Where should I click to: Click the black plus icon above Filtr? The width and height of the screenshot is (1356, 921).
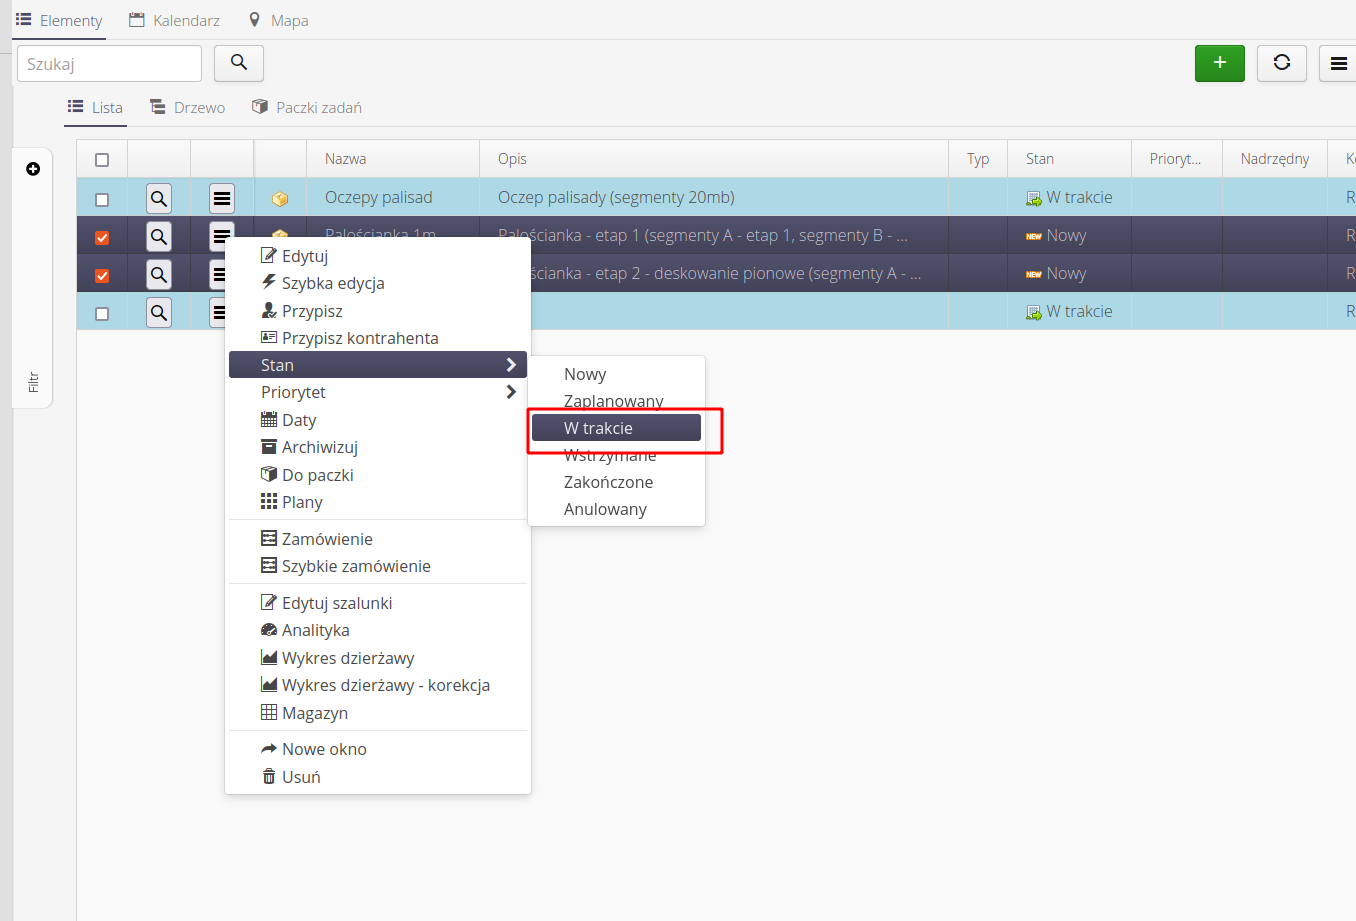pyautogui.click(x=33, y=169)
